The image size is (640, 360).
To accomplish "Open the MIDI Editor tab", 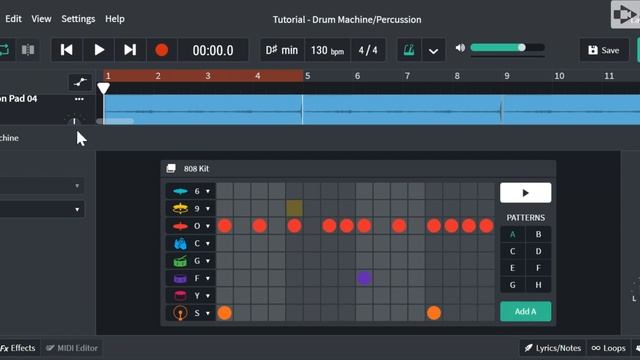I will coord(72,348).
